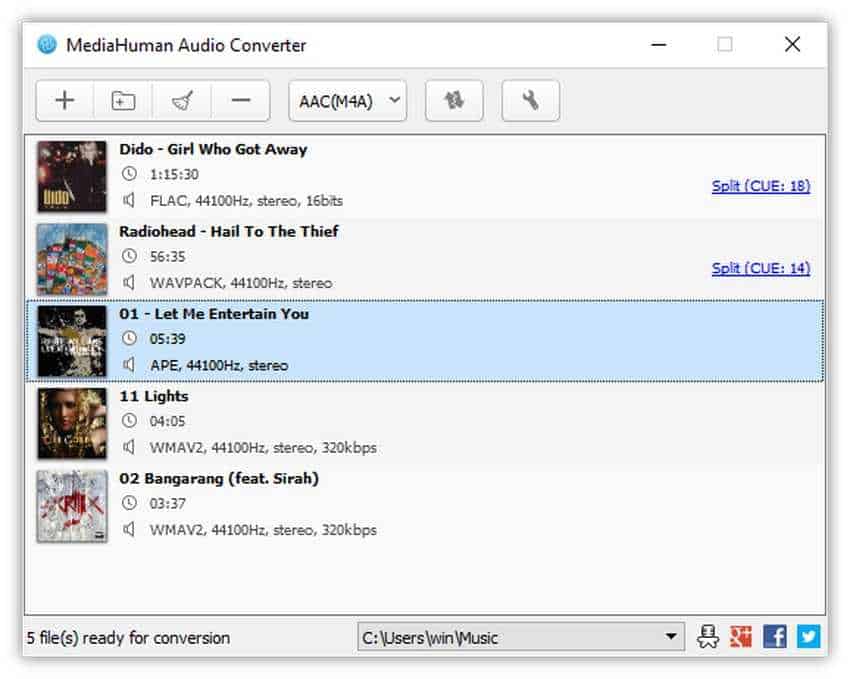The width and height of the screenshot is (850, 679).
Task: Click '5 file(s) ready for conversion' status text
Action: pyautogui.click(x=128, y=638)
